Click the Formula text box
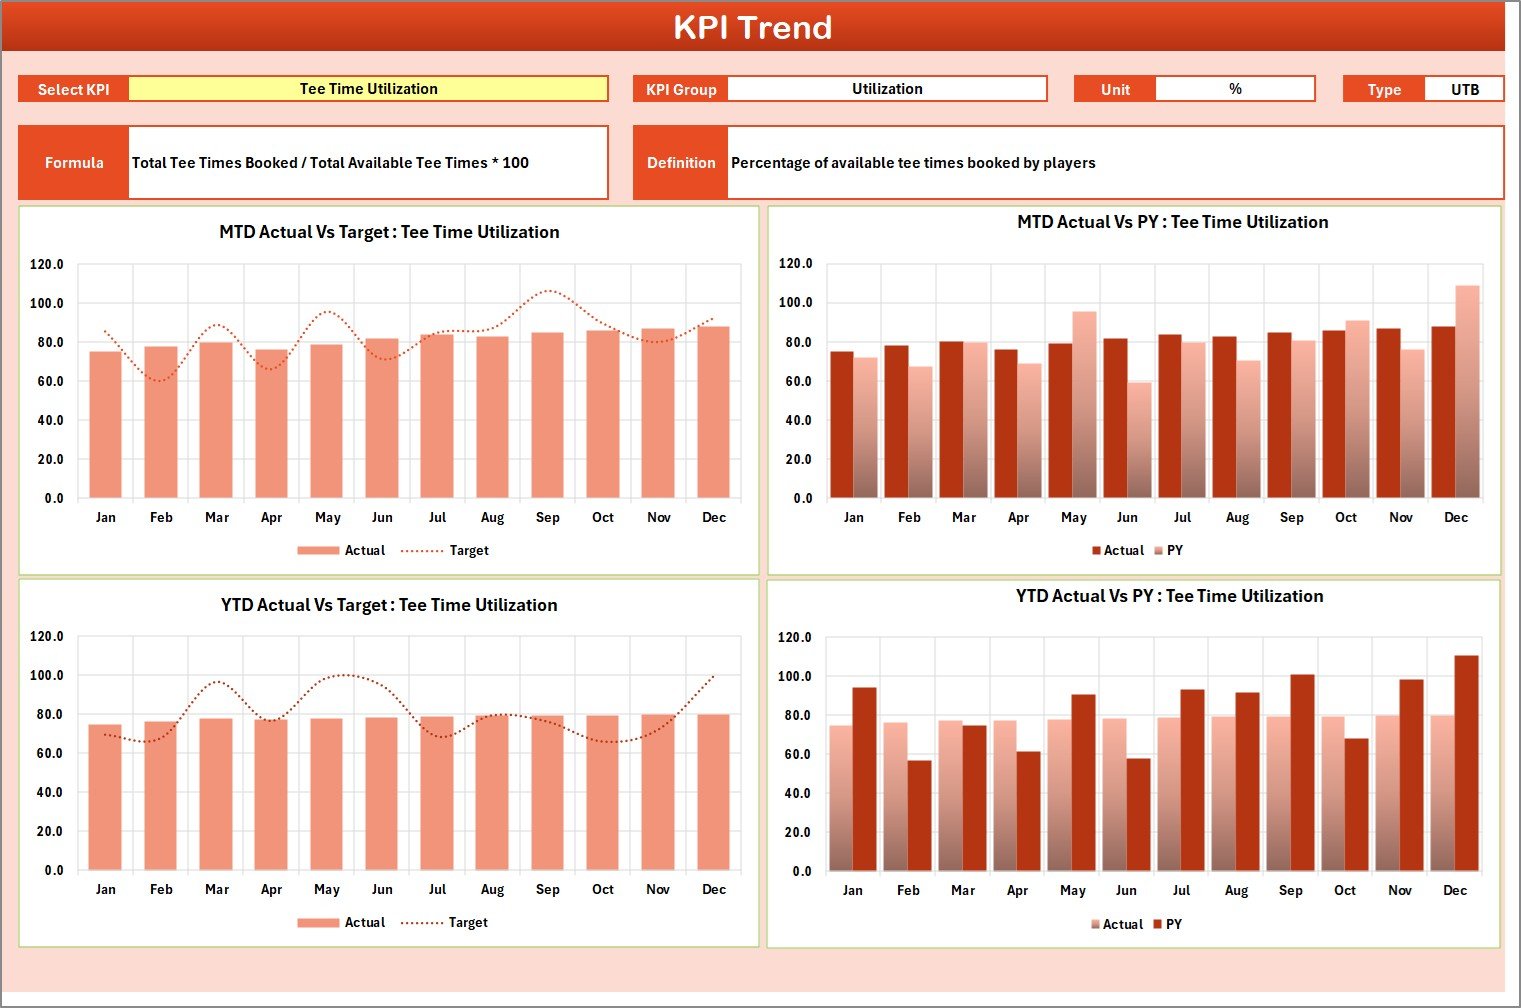This screenshot has width=1521, height=1008. (368, 162)
